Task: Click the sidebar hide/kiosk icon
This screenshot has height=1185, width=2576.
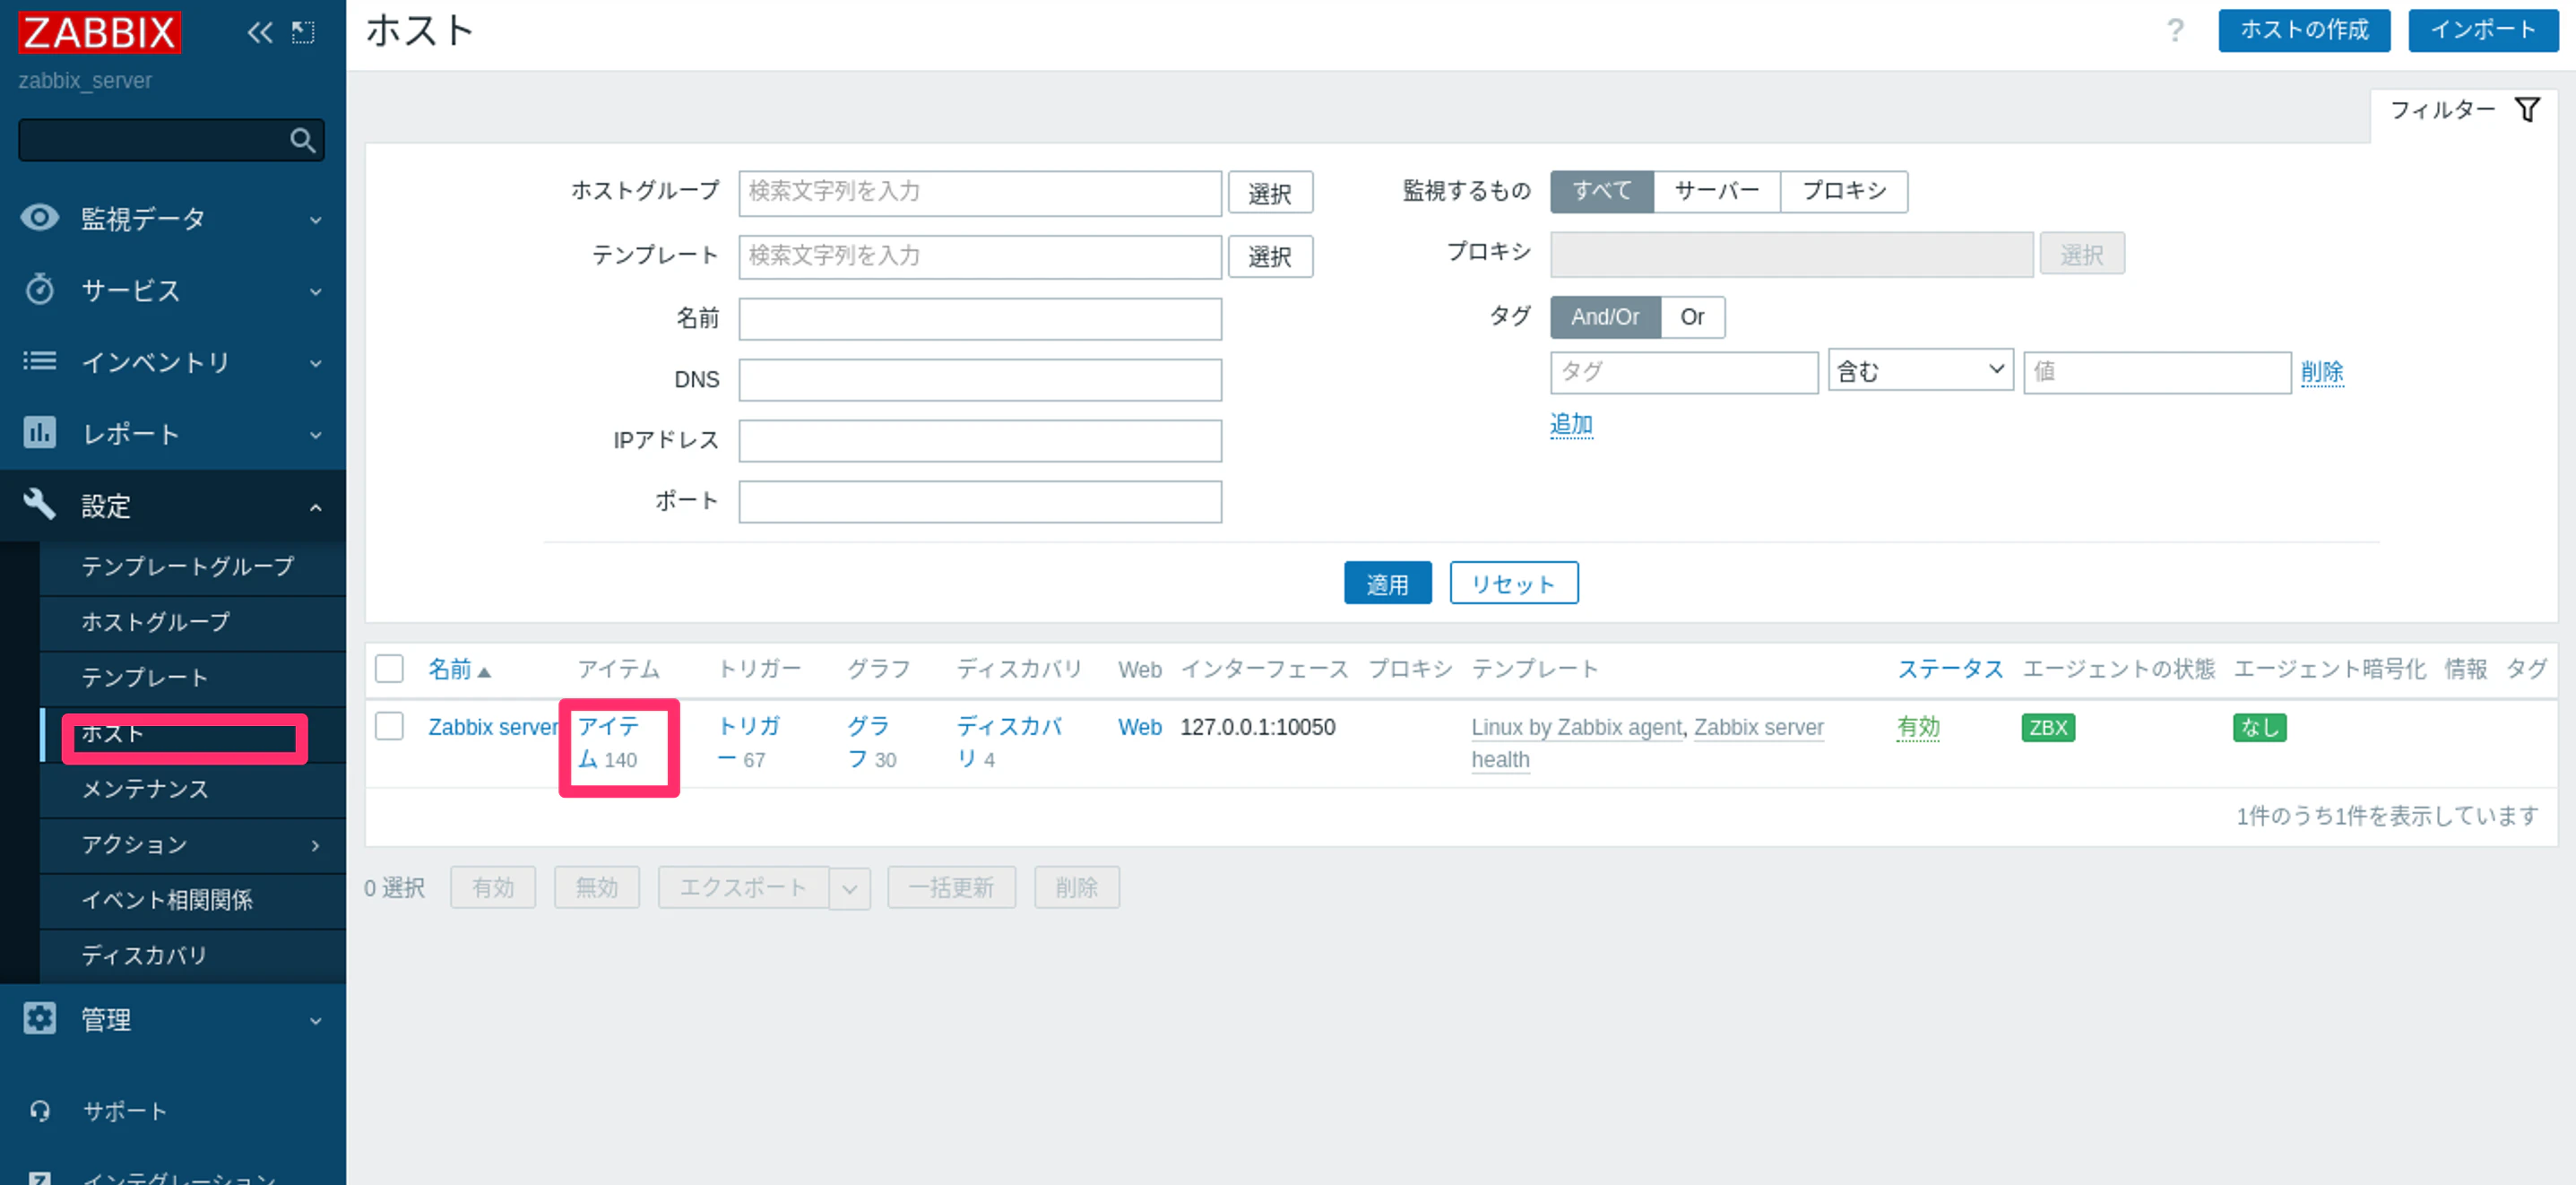Action: point(303,32)
